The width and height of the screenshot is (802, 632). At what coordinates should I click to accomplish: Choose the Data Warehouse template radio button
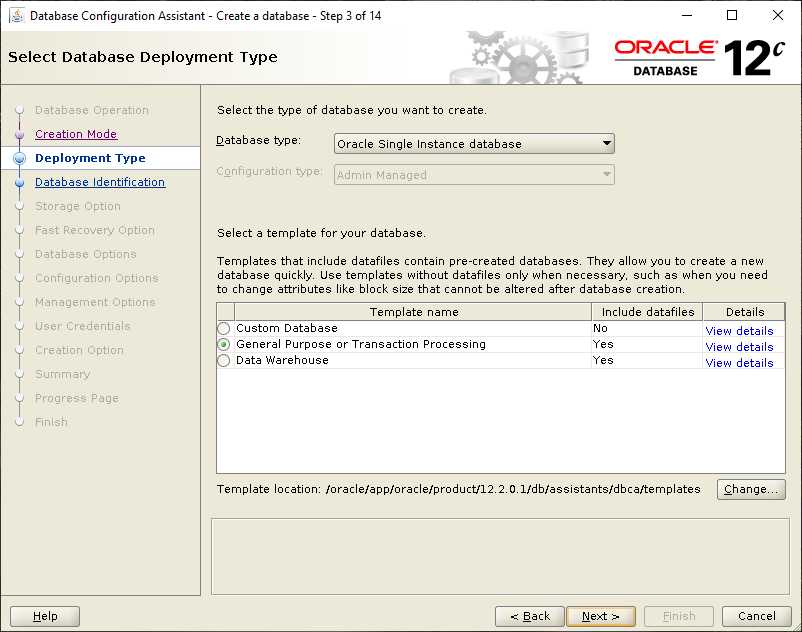224,360
